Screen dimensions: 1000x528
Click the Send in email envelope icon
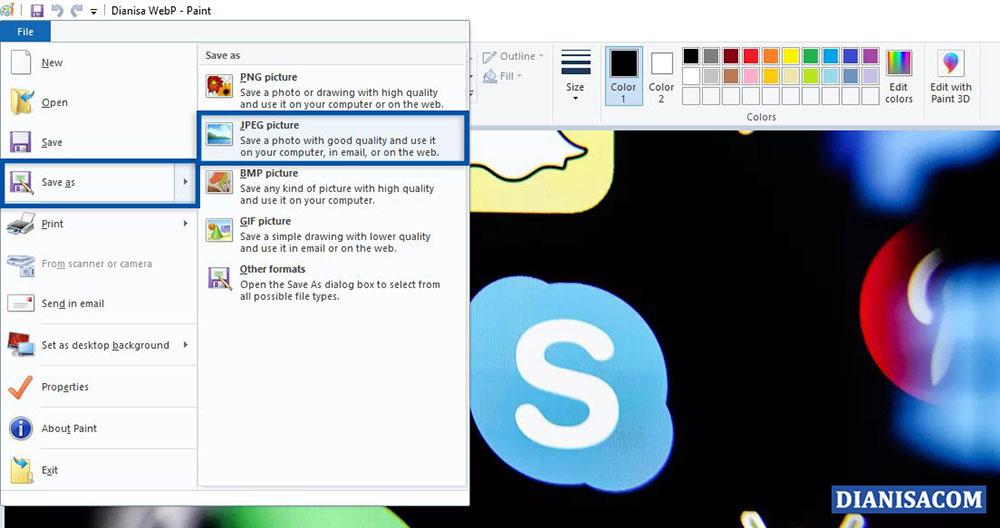pyautogui.click(x=21, y=304)
